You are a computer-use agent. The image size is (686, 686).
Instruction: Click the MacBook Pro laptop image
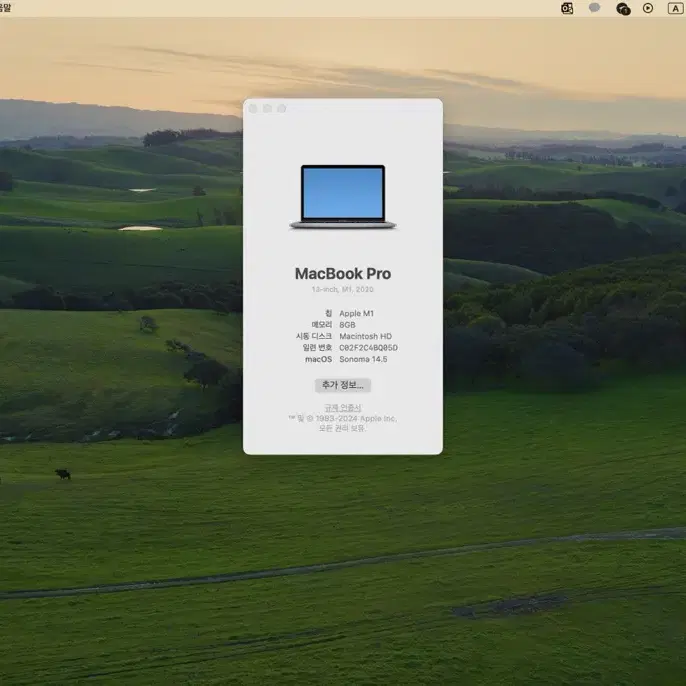(343, 197)
